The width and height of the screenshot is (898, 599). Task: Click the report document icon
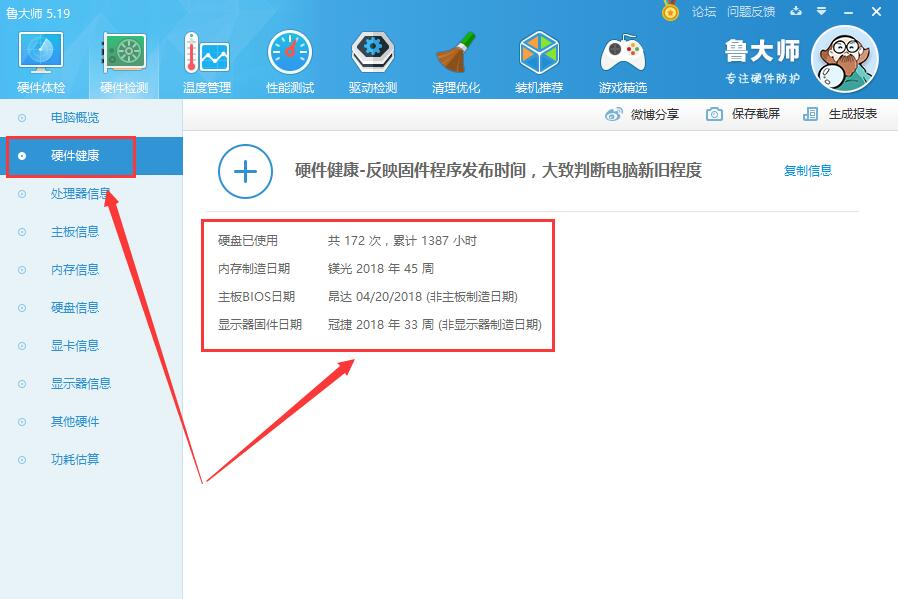tap(810, 114)
